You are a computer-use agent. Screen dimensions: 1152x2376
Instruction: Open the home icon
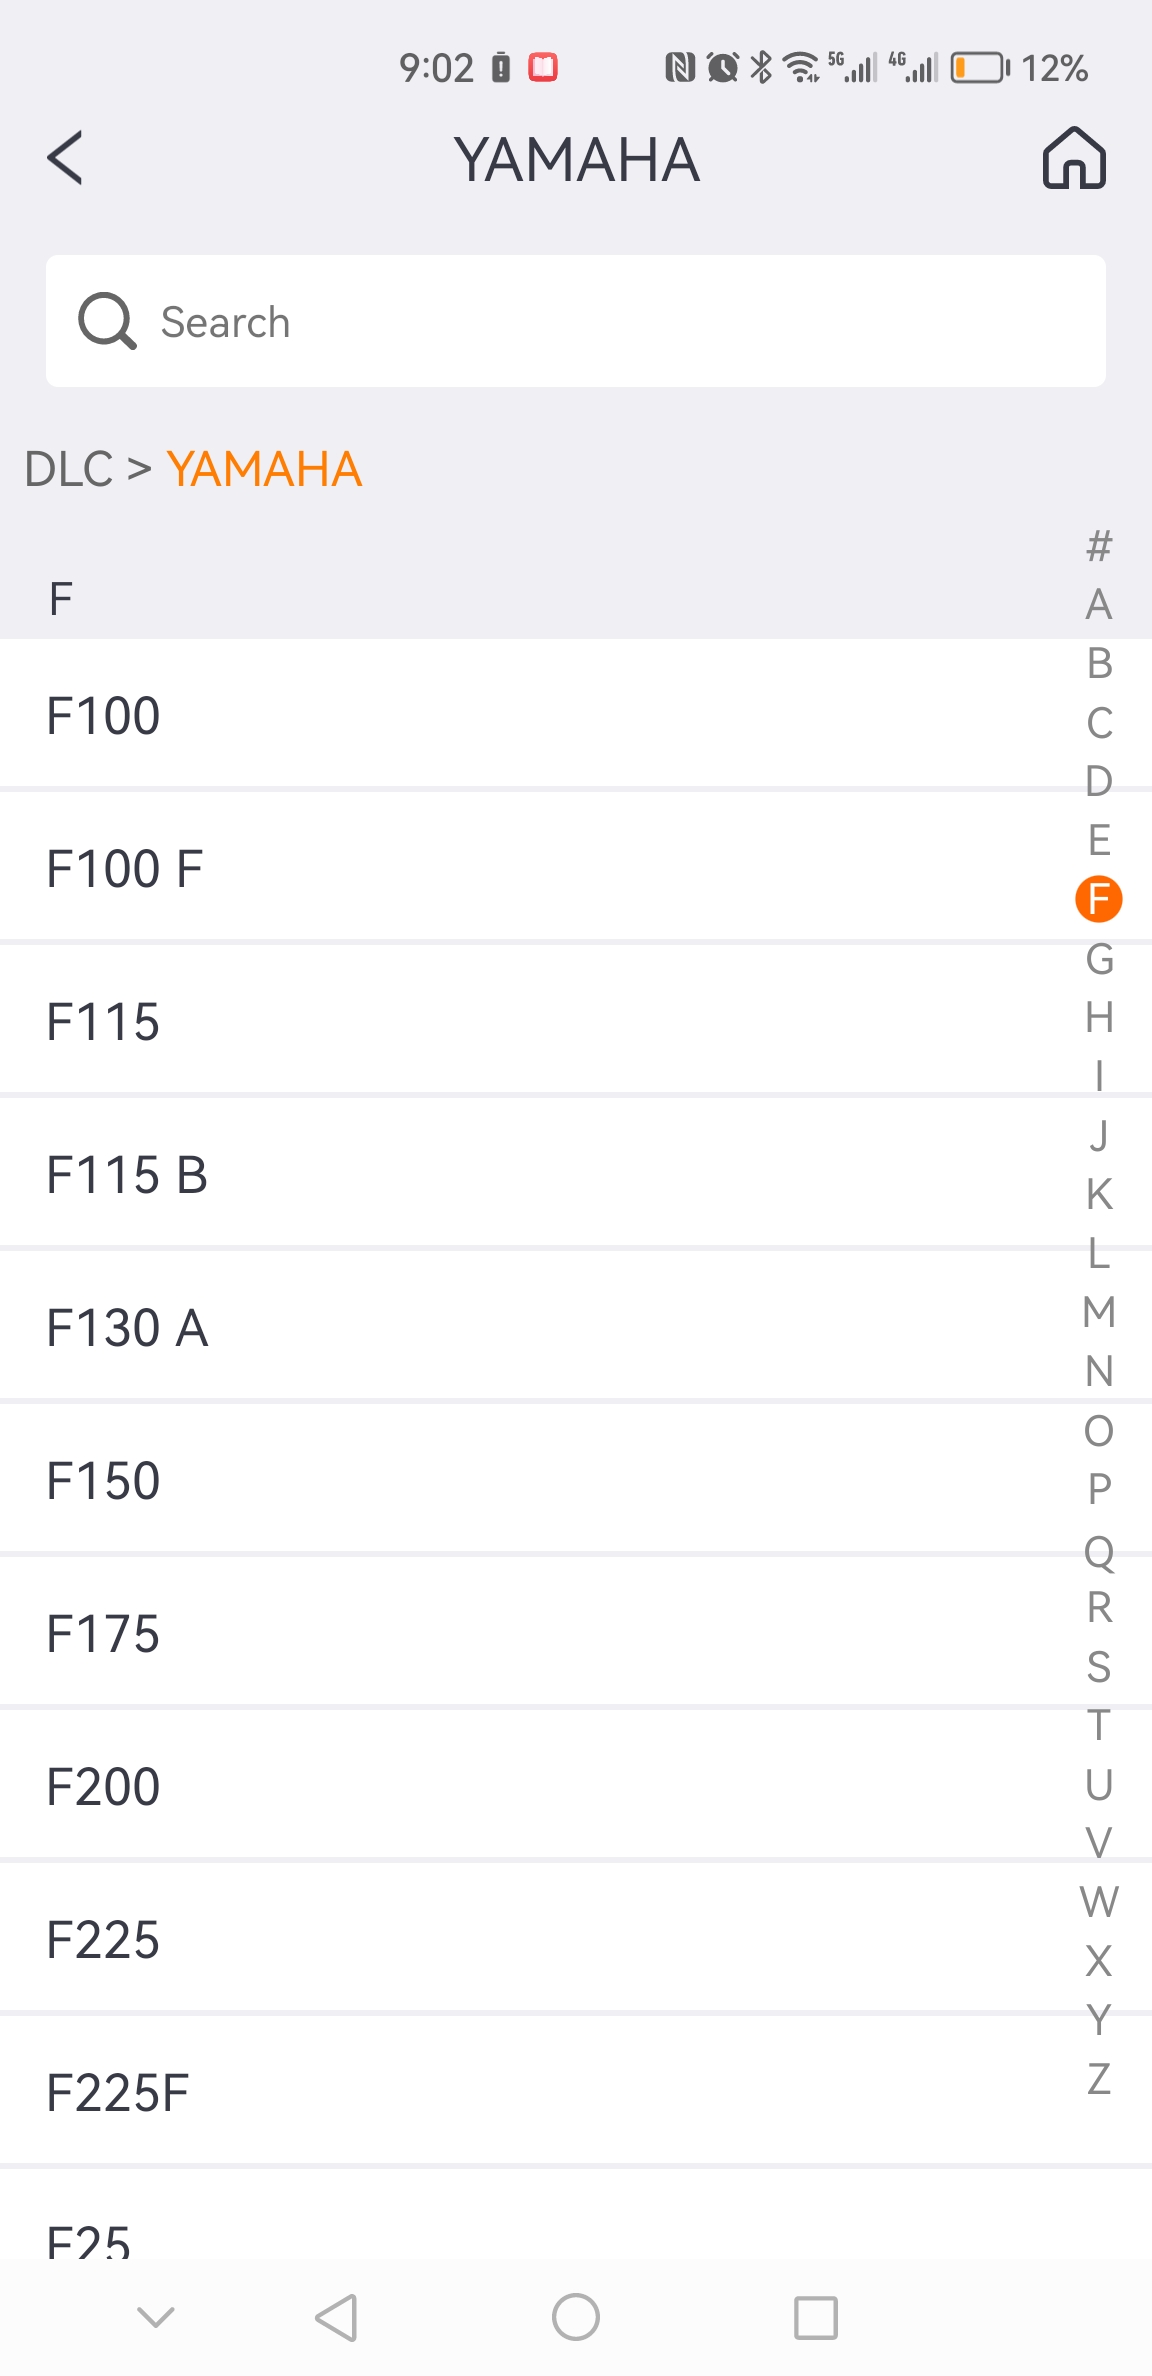pos(1074,158)
